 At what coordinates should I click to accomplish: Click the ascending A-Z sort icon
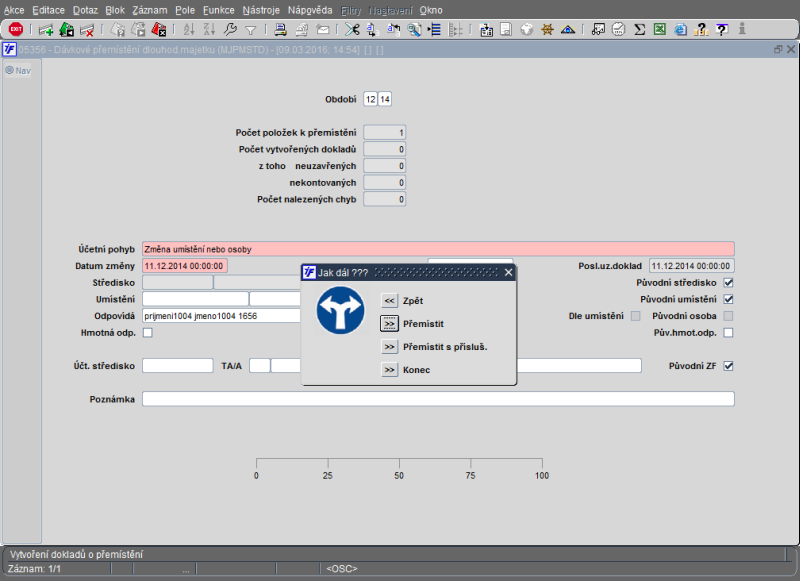click(189, 30)
